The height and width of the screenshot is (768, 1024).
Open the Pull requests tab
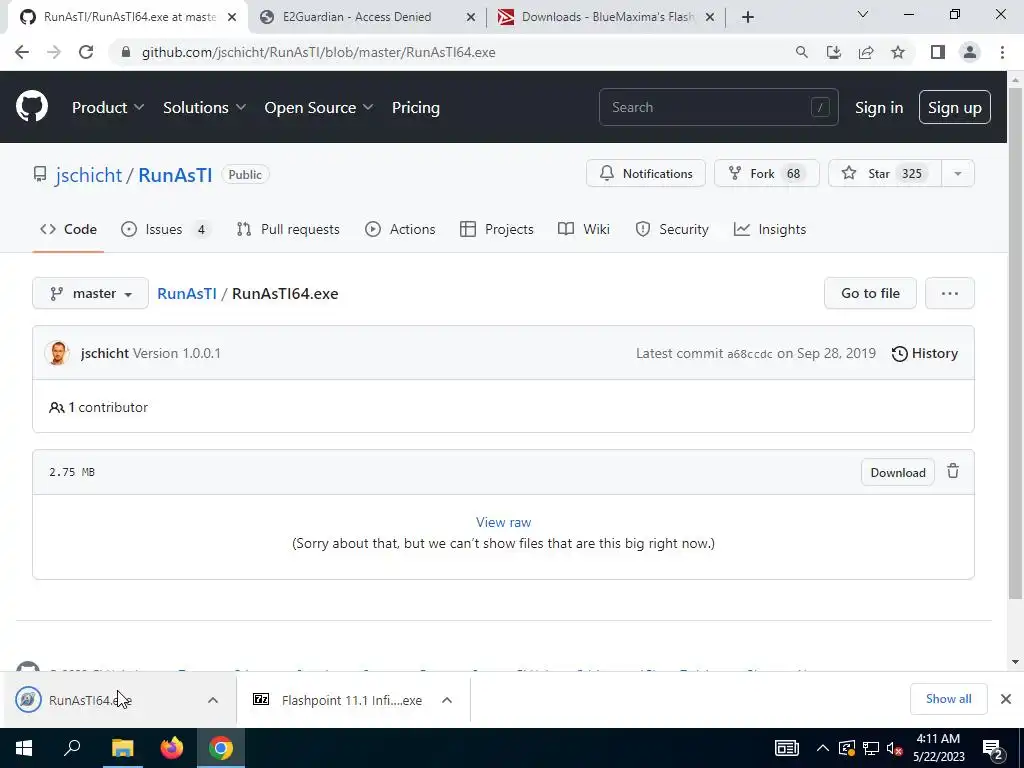288,229
